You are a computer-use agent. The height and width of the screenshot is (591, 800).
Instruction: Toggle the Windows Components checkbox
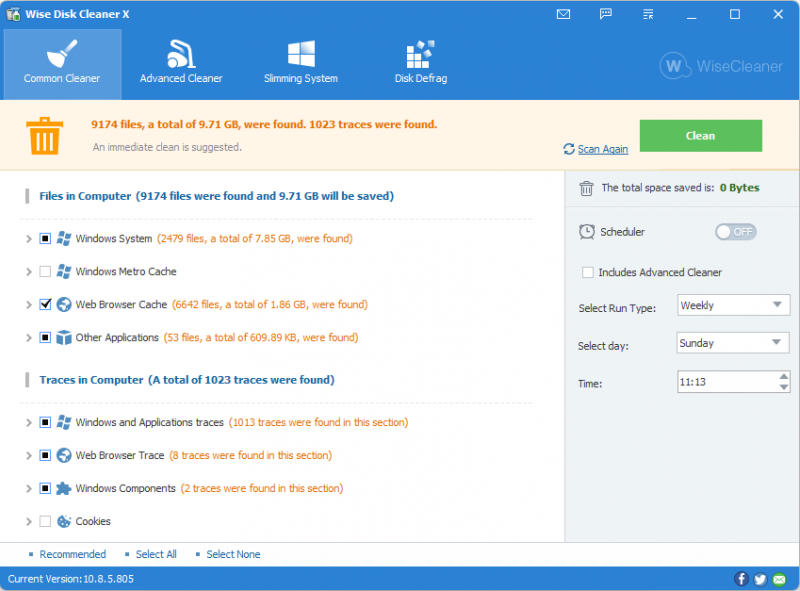coord(45,488)
